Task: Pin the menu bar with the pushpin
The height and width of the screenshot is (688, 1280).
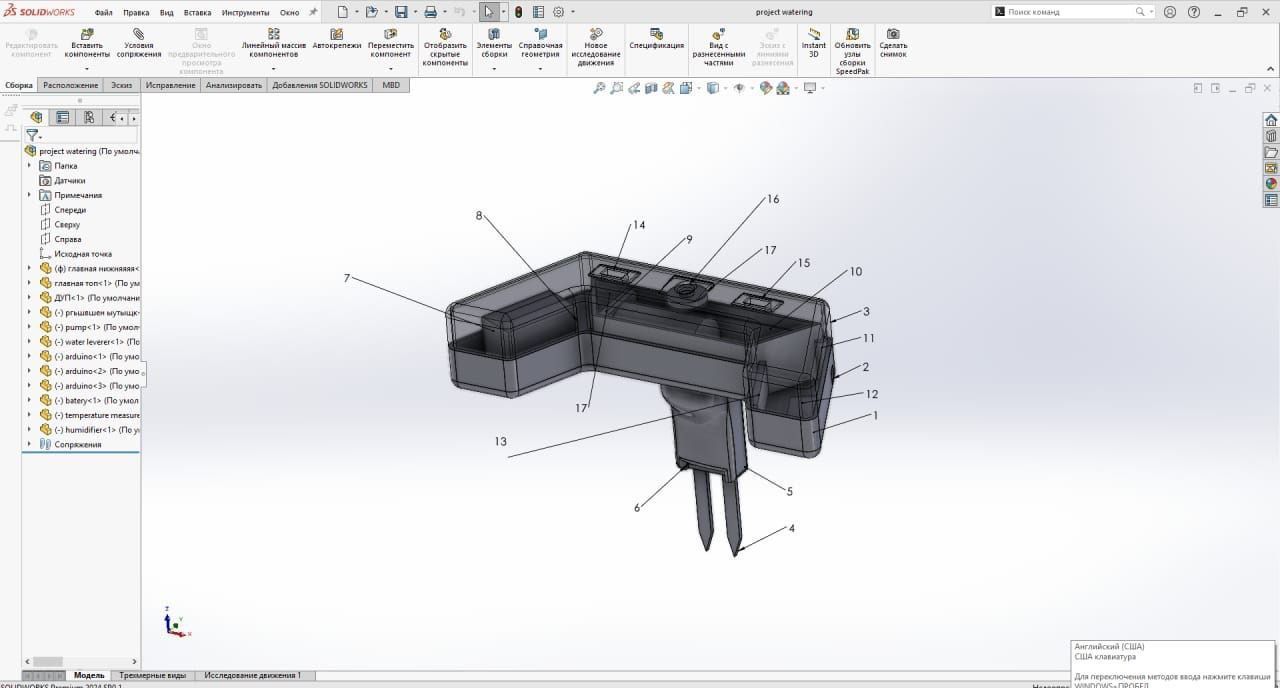Action: point(313,12)
